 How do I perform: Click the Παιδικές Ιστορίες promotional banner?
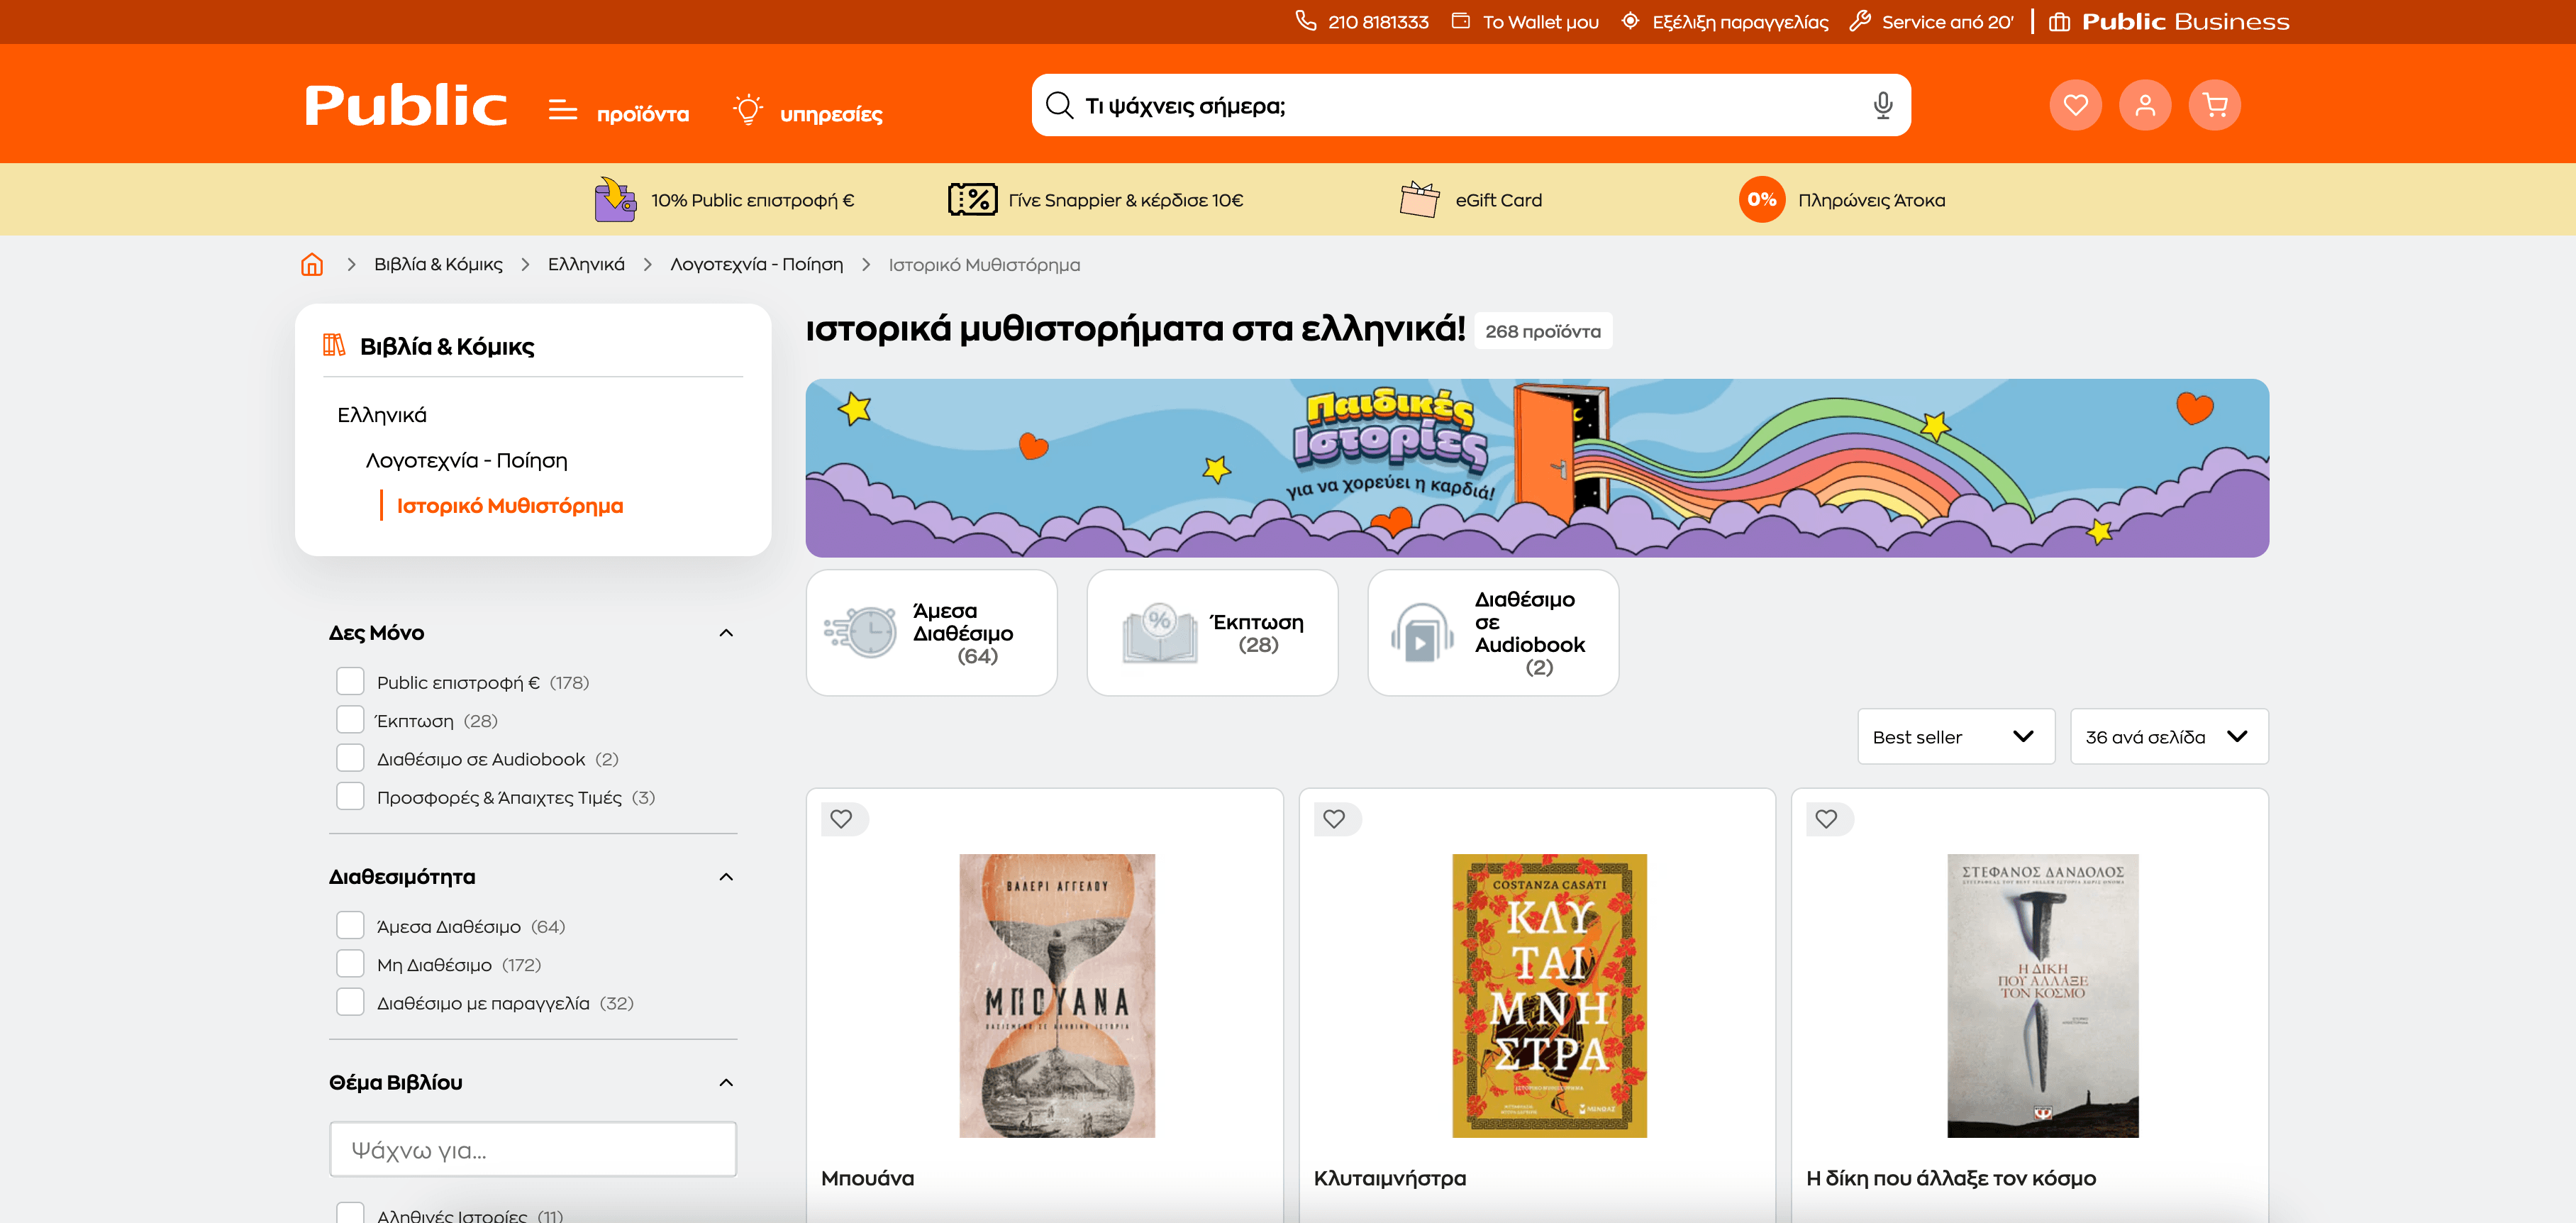1536,468
